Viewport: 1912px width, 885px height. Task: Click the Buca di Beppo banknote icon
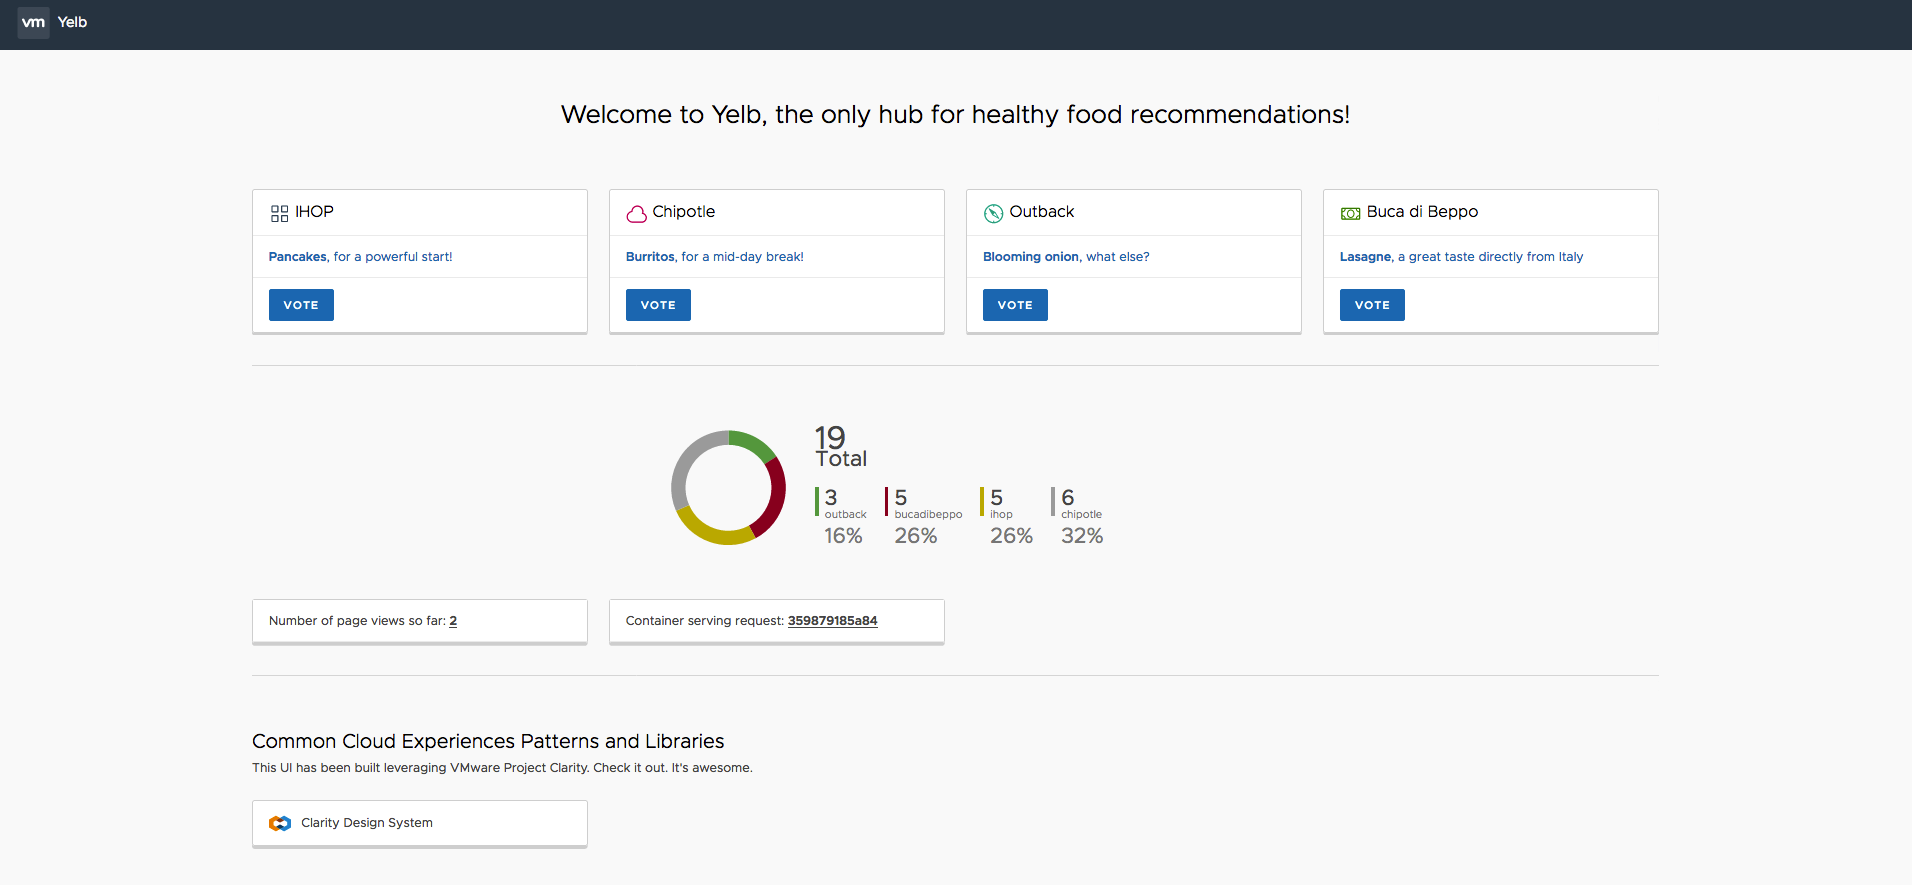click(1350, 213)
